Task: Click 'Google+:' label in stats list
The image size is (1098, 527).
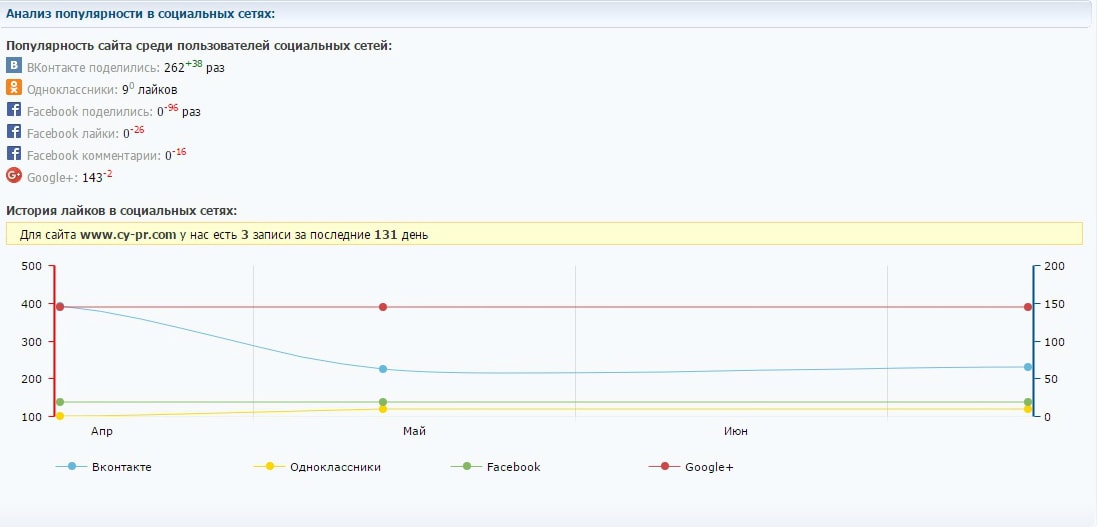Action: tap(53, 178)
